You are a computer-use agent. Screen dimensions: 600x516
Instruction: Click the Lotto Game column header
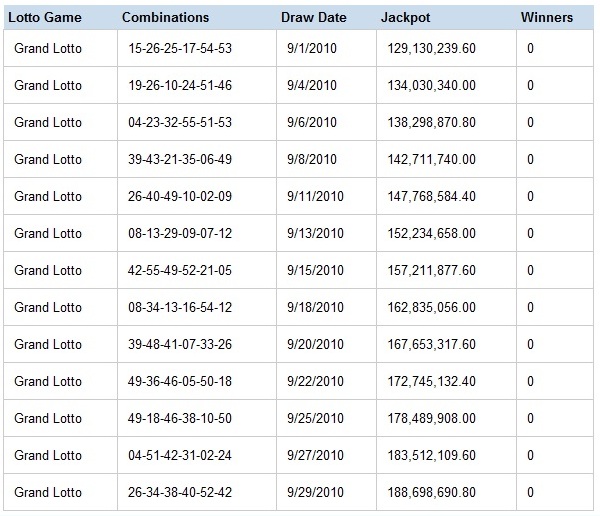45,17
